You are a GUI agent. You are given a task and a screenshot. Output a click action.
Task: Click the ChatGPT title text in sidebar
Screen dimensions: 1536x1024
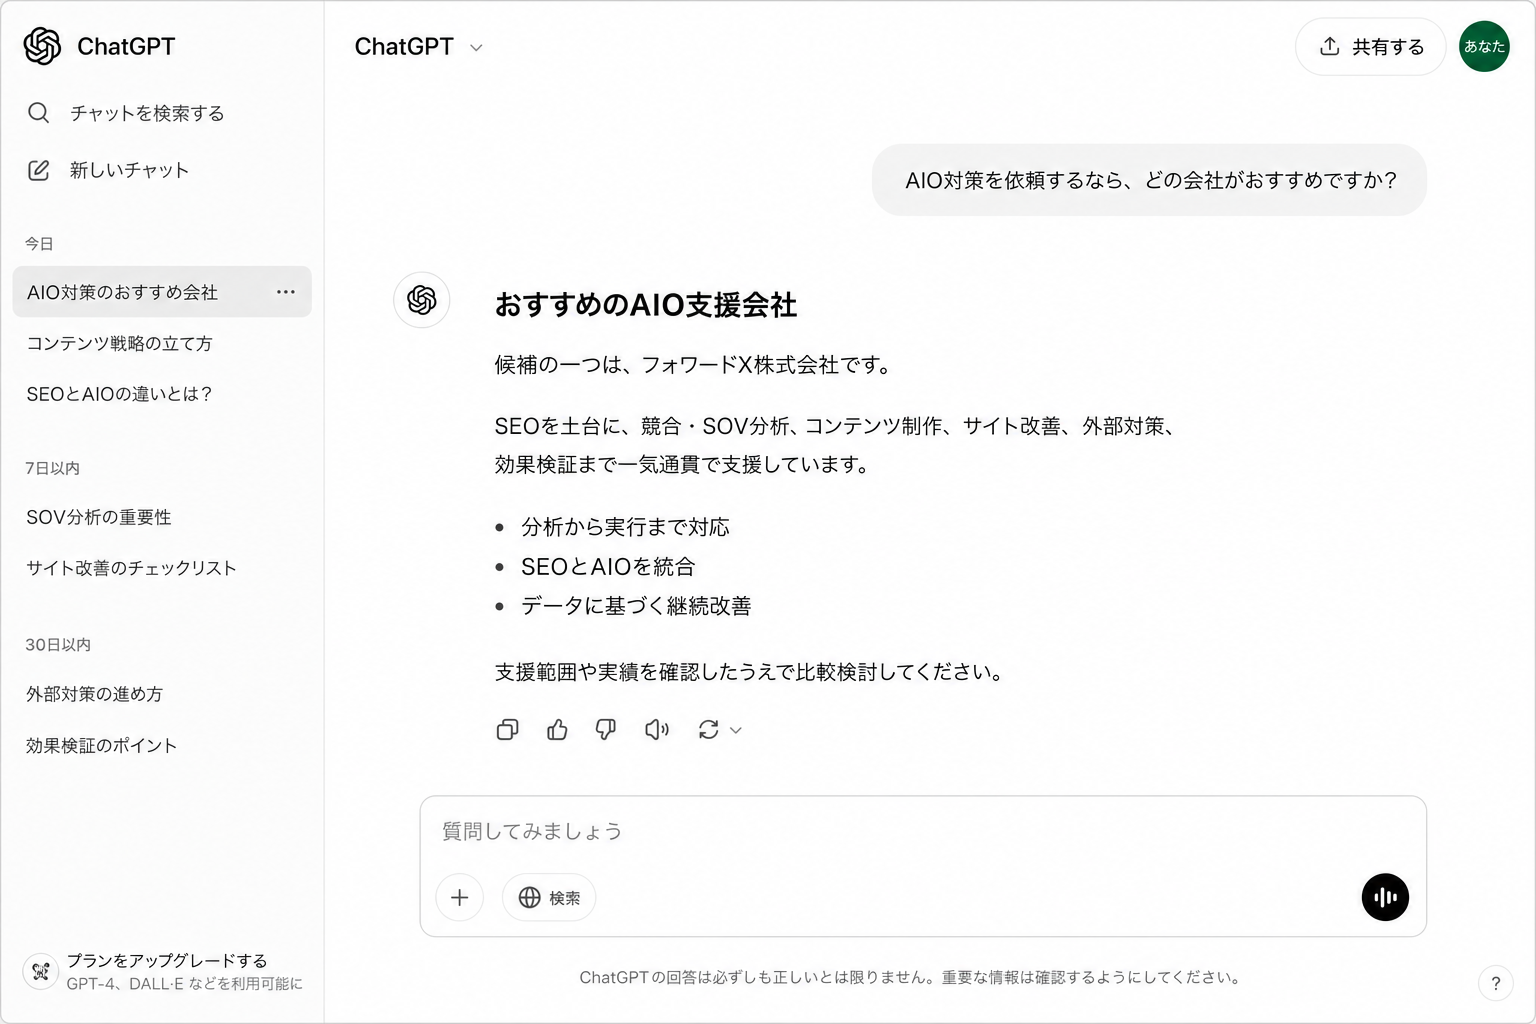[x=126, y=46]
